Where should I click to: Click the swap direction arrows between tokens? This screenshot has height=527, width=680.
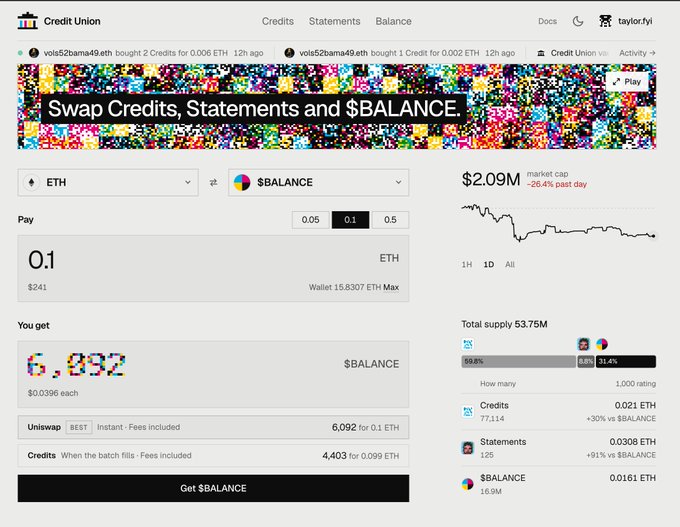tap(213, 183)
